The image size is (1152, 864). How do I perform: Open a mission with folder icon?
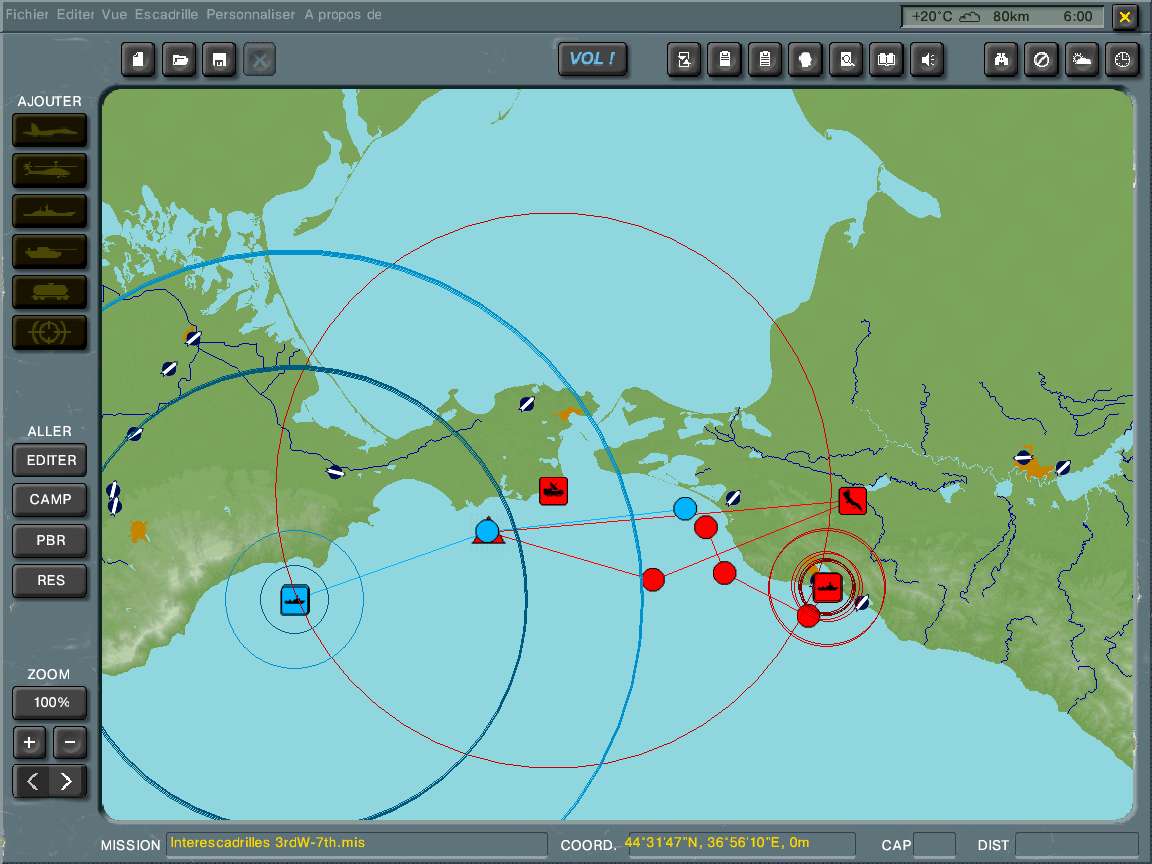[x=179, y=60]
